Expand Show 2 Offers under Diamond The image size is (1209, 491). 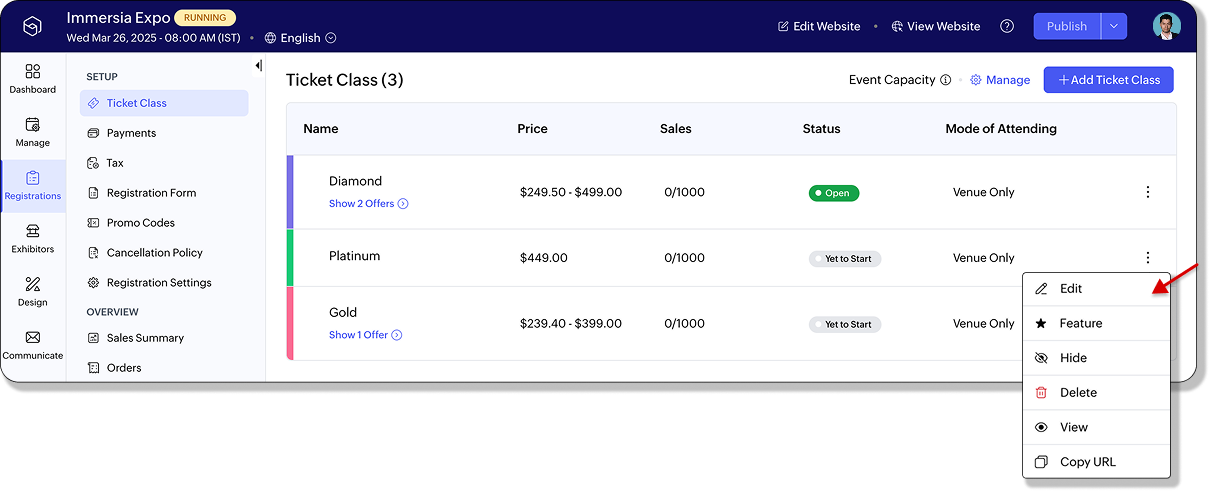pyautogui.click(x=368, y=204)
